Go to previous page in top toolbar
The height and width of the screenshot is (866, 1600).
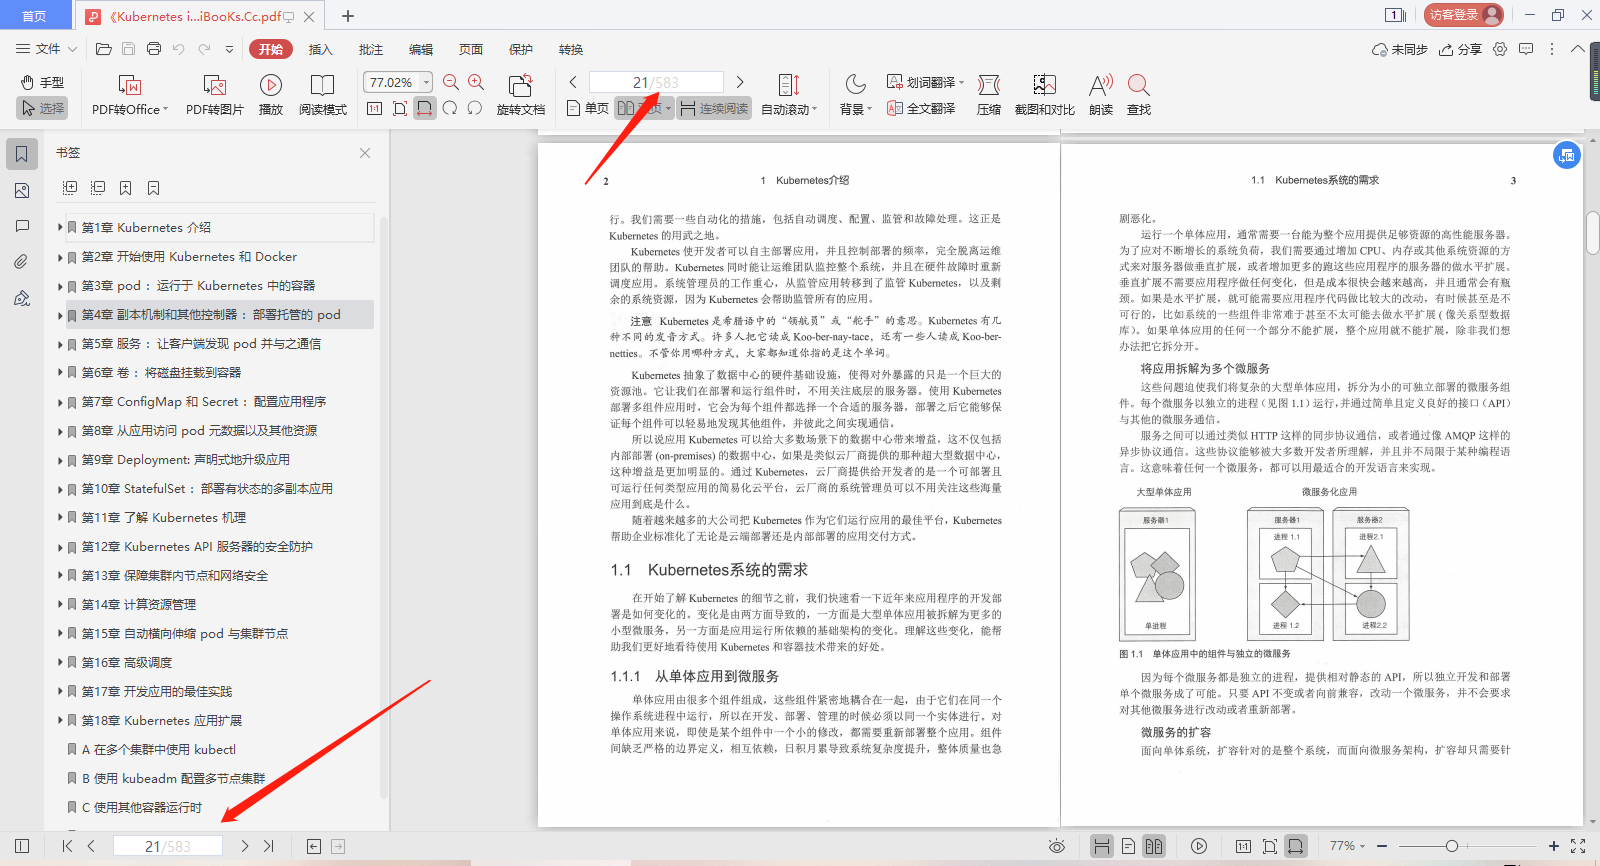573,82
